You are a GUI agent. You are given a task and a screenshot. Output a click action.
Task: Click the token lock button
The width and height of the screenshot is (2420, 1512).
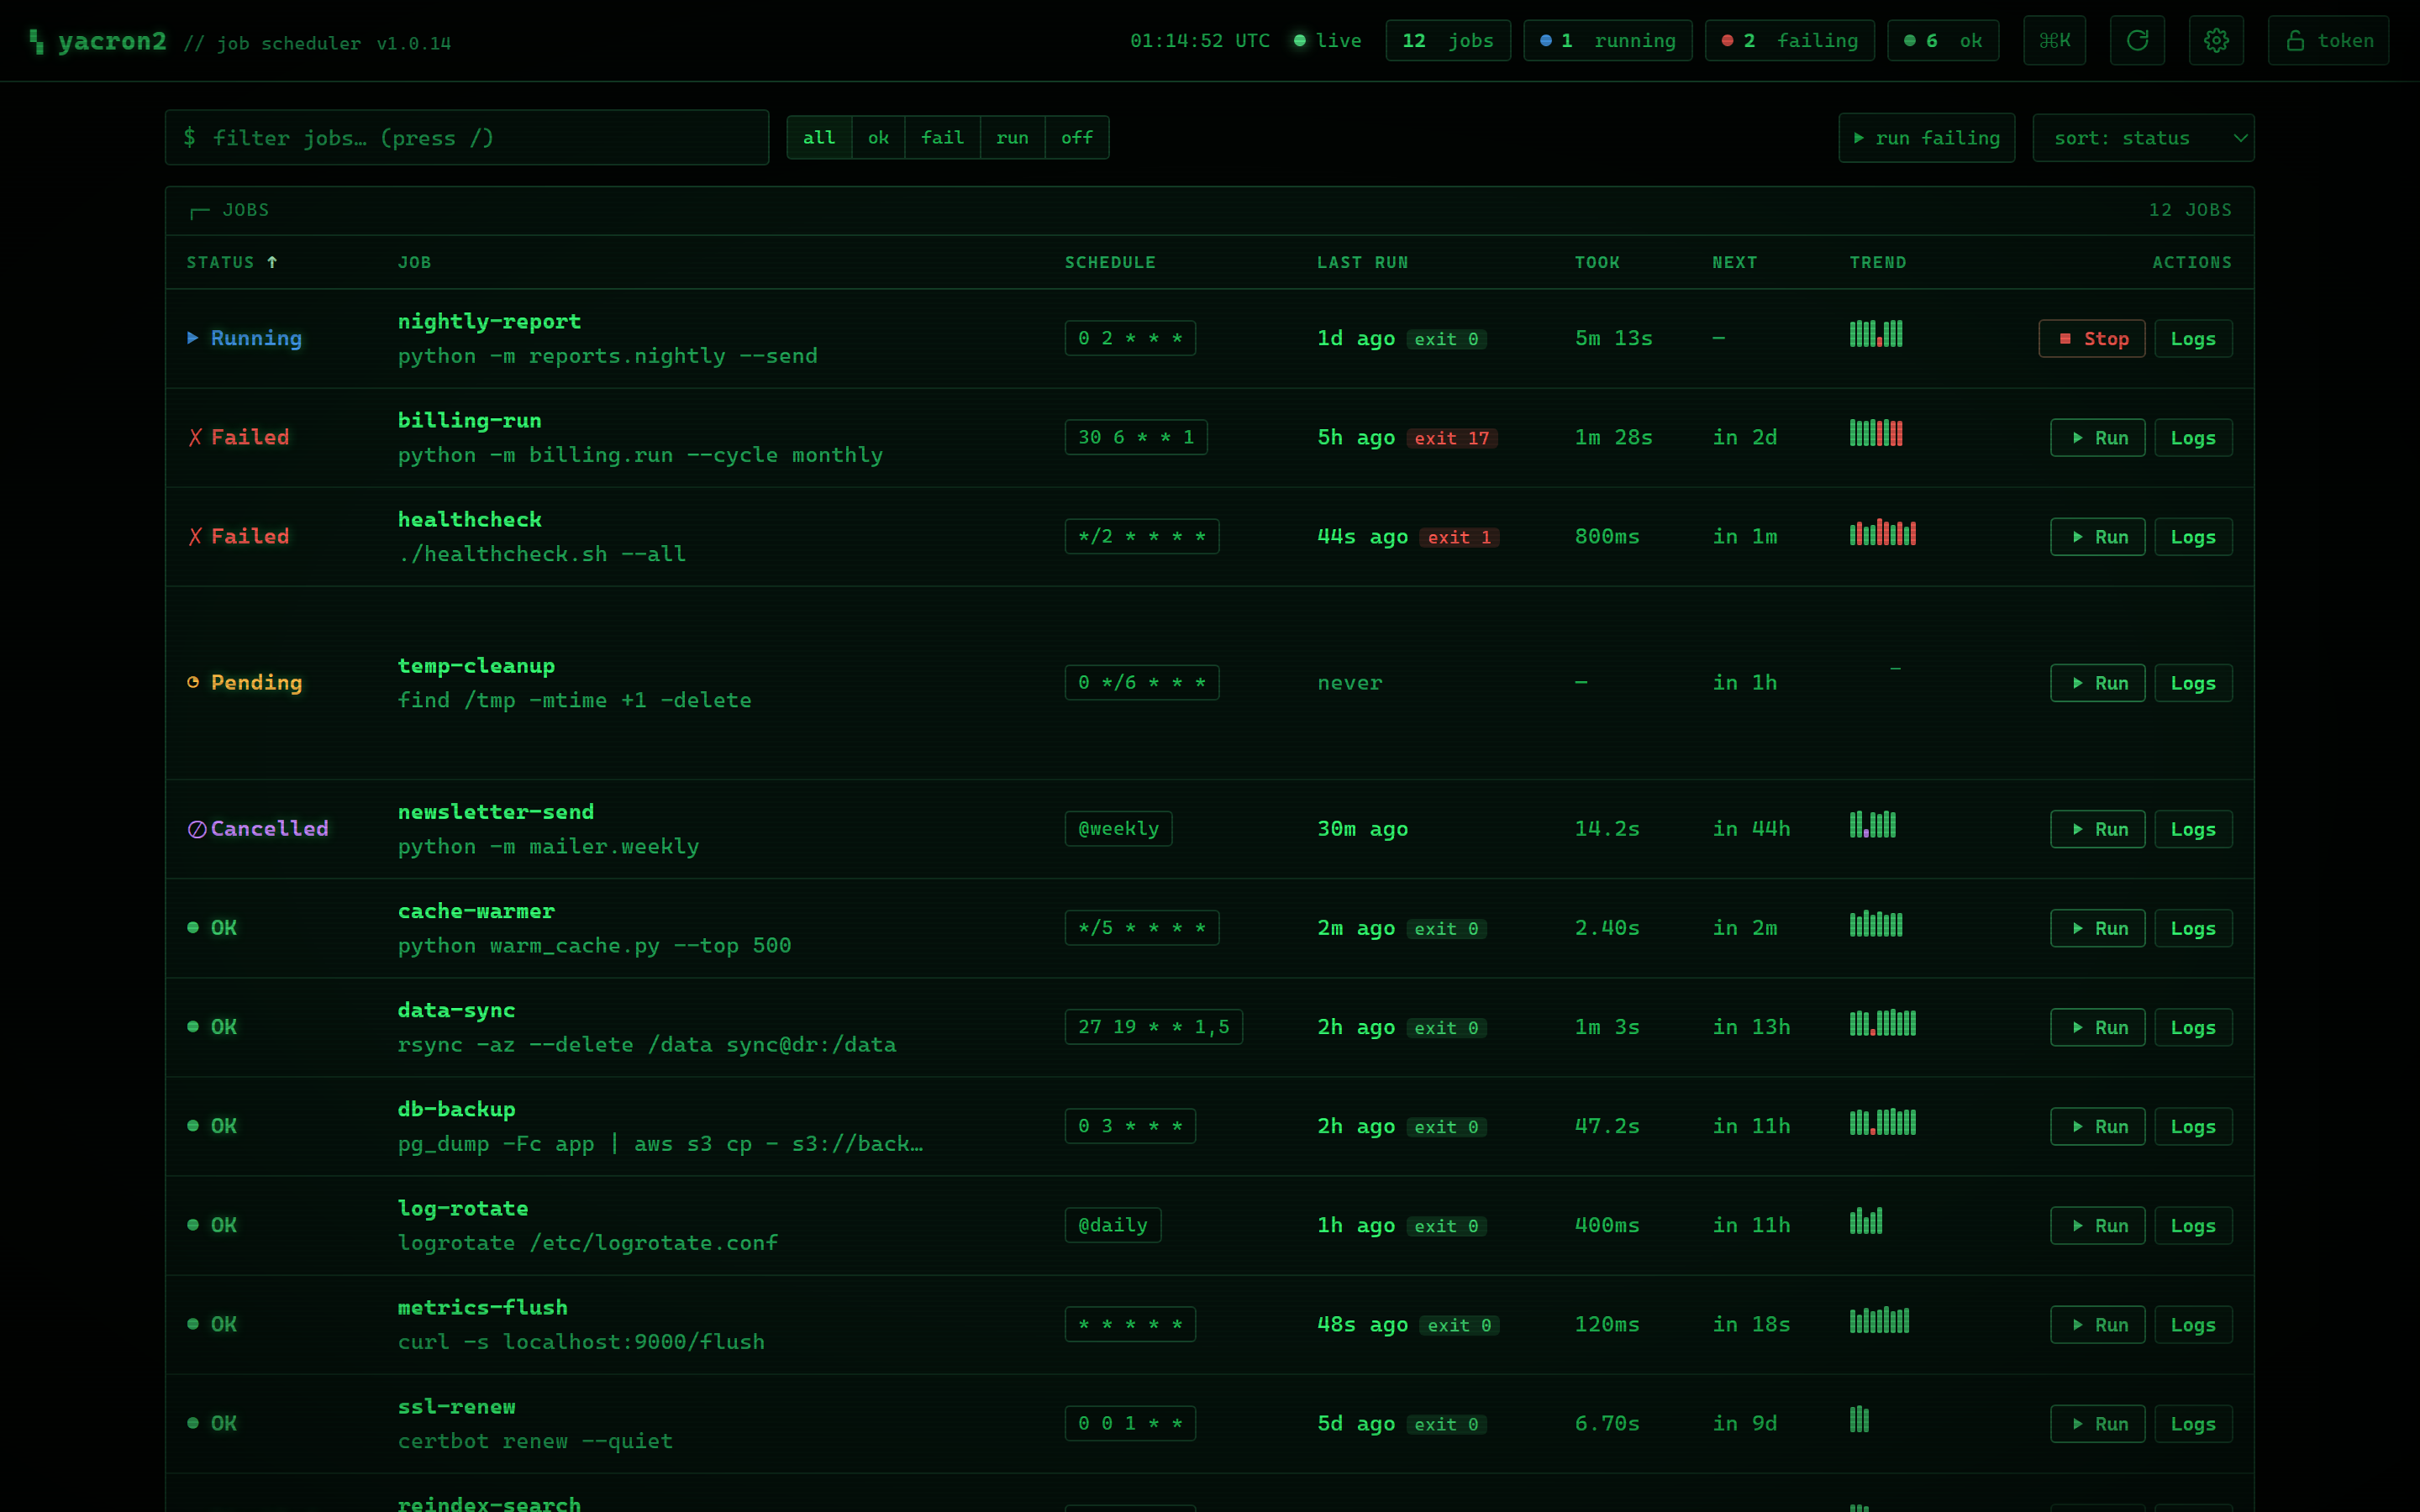coord(2328,41)
